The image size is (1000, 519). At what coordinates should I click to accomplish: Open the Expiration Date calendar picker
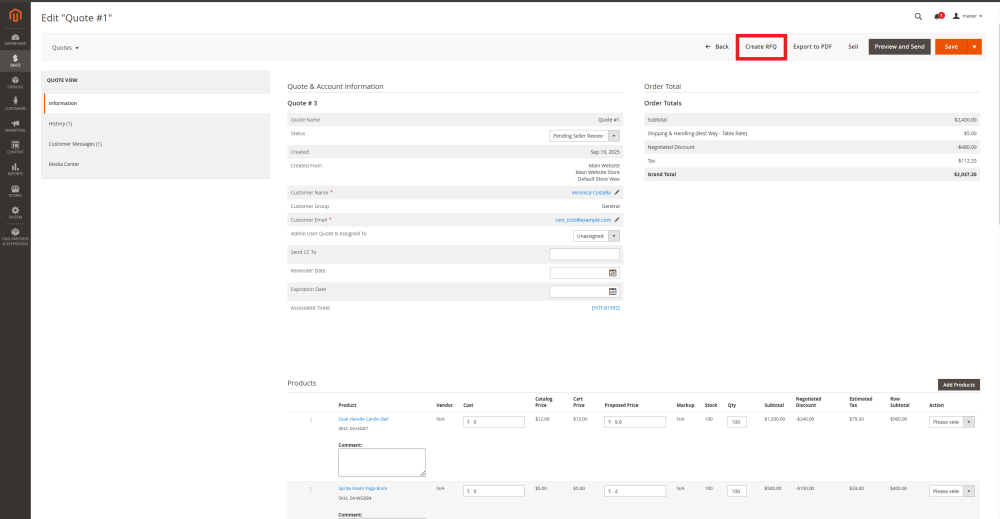click(x=613, y=291)
